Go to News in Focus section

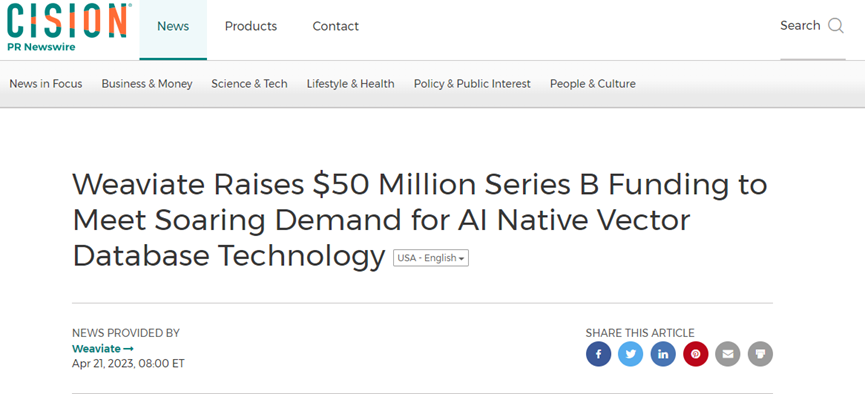pyautogui.click(x=46, y=84)
